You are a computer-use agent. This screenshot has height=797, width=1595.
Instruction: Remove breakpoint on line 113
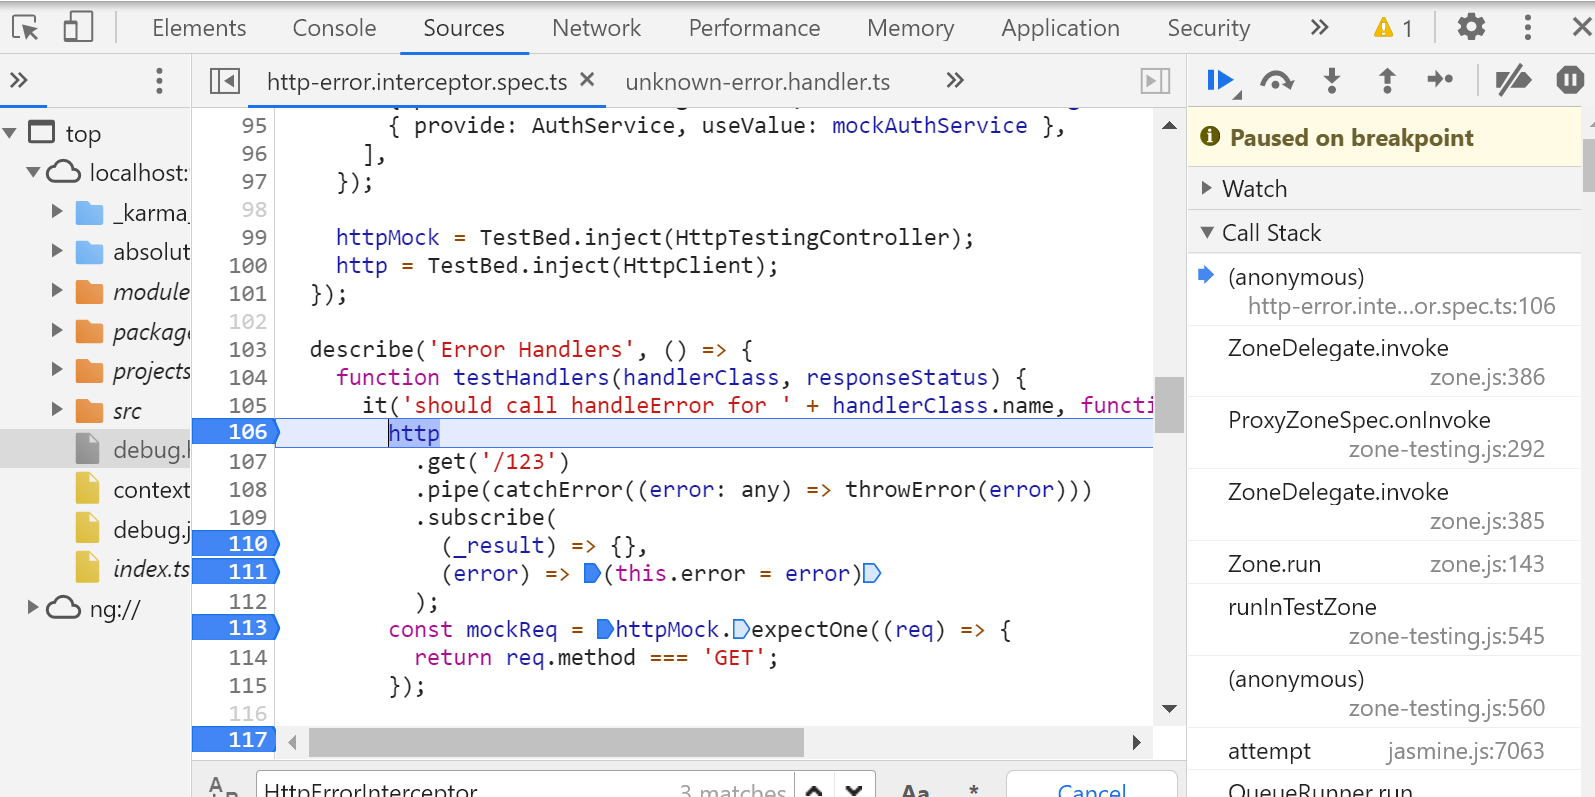pos(236,628)
